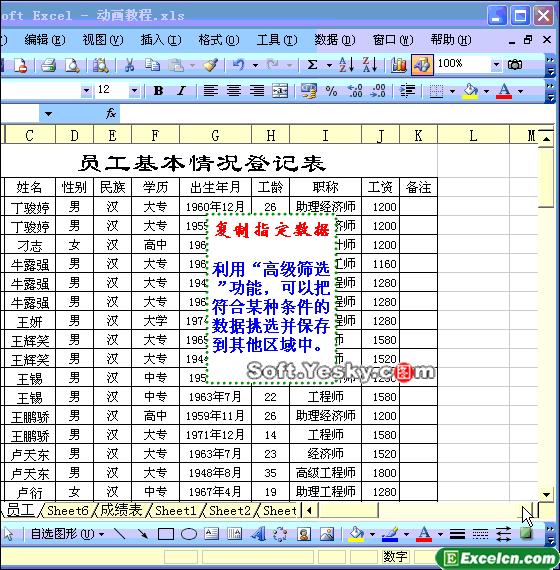
Task: Click the Insert Function fx button
Action: [111, 114]
